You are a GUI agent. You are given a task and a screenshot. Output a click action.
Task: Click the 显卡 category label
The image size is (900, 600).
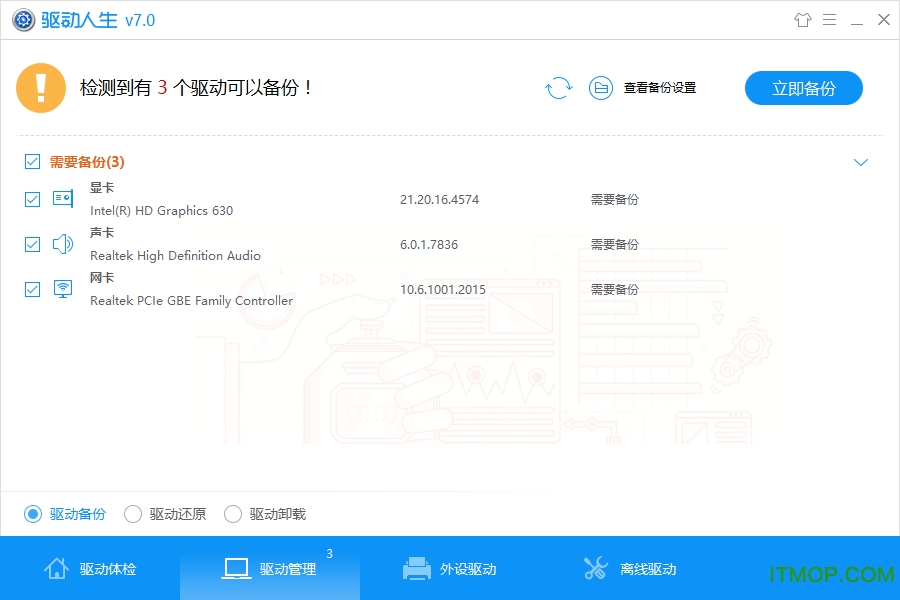pyautogui.click(x=102, y=188)
